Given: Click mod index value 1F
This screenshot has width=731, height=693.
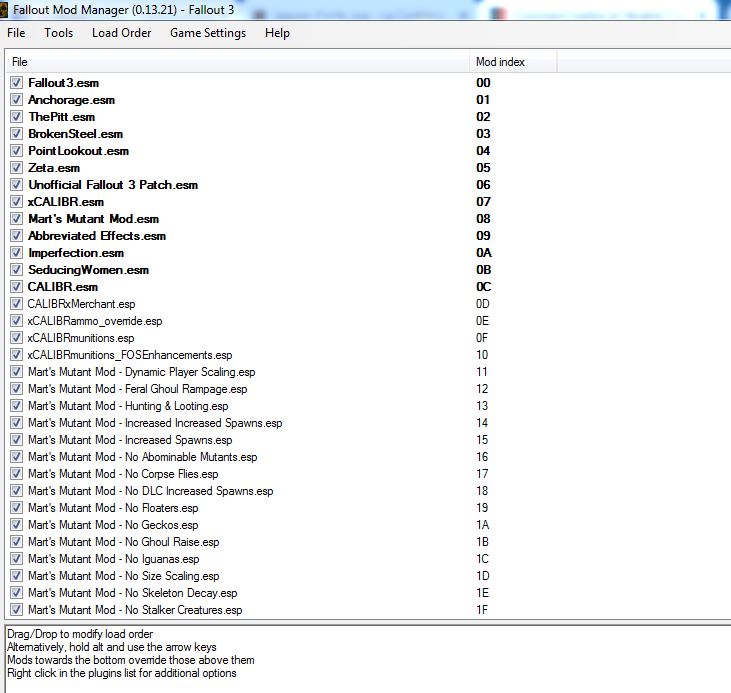Looking at the screenshot, I should point(482,610).
